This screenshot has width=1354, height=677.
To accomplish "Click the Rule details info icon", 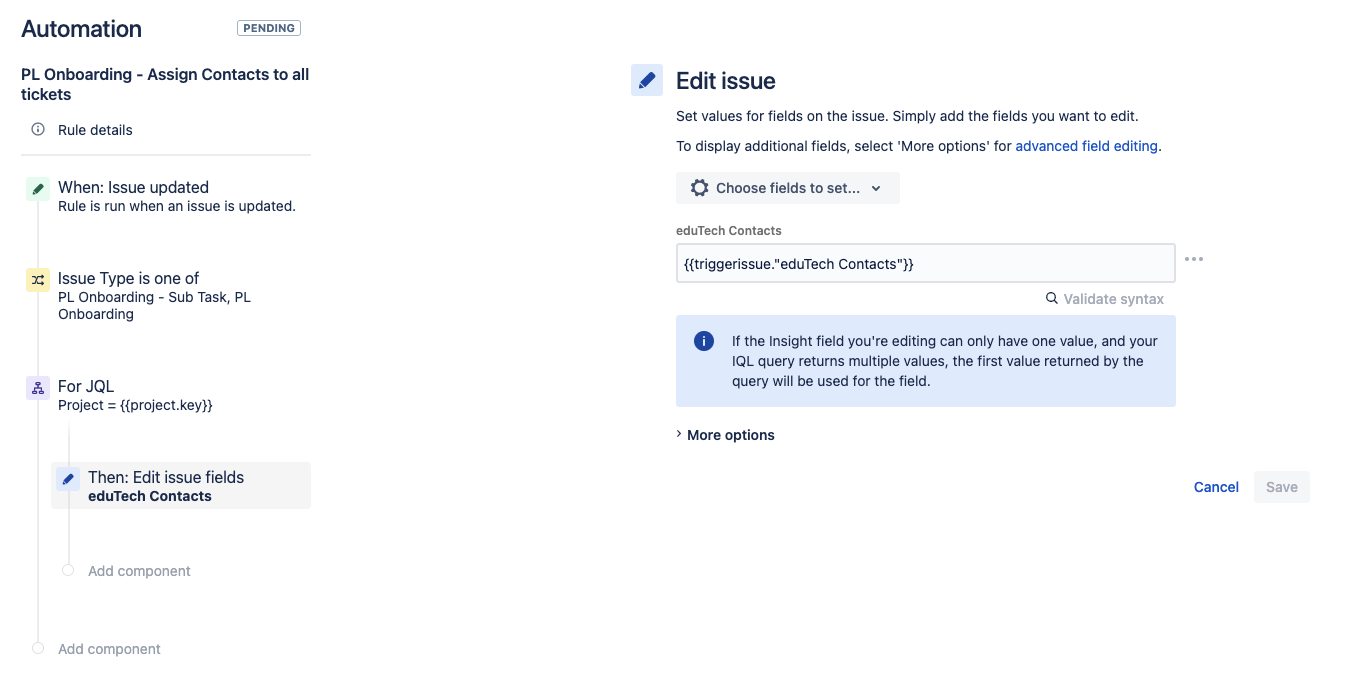I will (38, 129).
